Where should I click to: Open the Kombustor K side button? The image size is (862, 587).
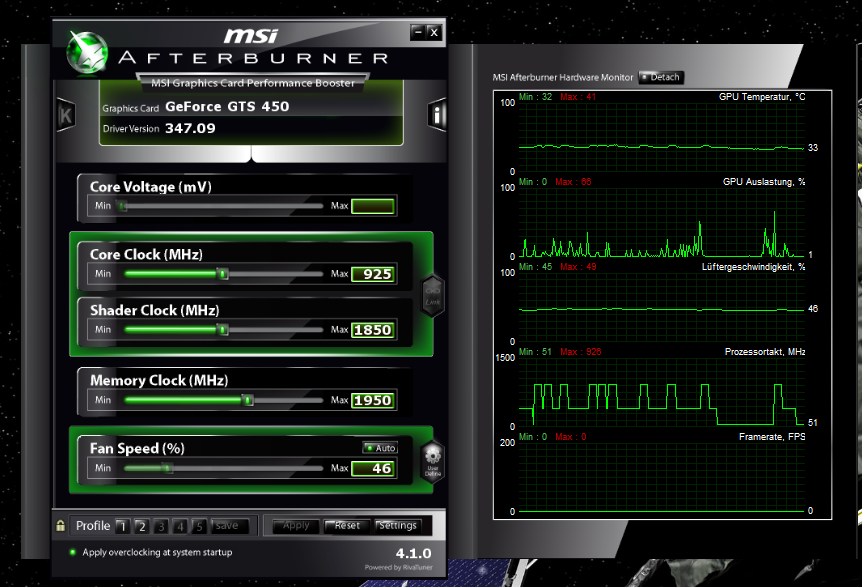(66, 115)
